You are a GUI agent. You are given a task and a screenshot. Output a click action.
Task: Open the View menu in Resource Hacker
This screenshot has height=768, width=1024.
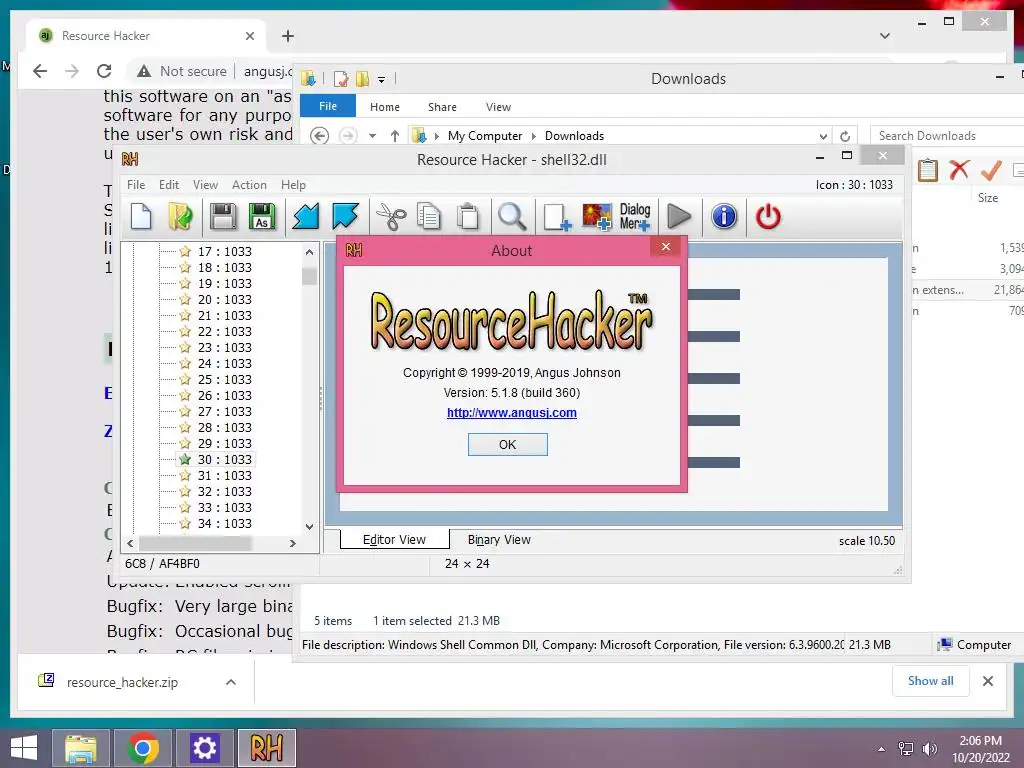click(x=205, y=185)
